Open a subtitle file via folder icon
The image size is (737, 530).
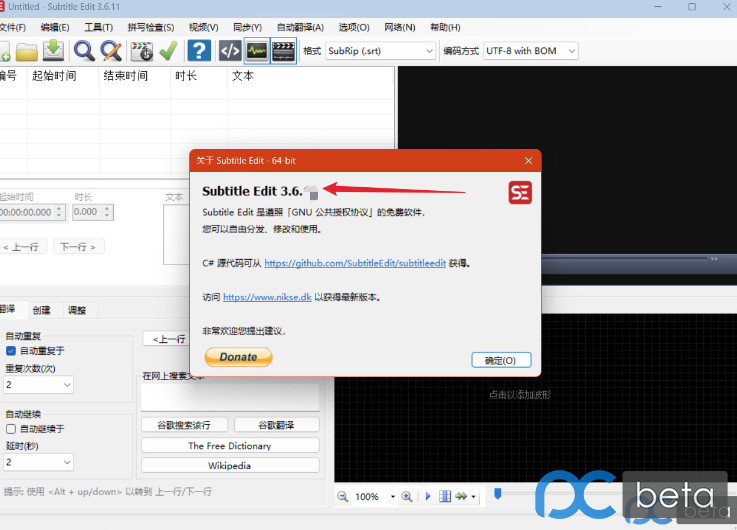point(27,51)
